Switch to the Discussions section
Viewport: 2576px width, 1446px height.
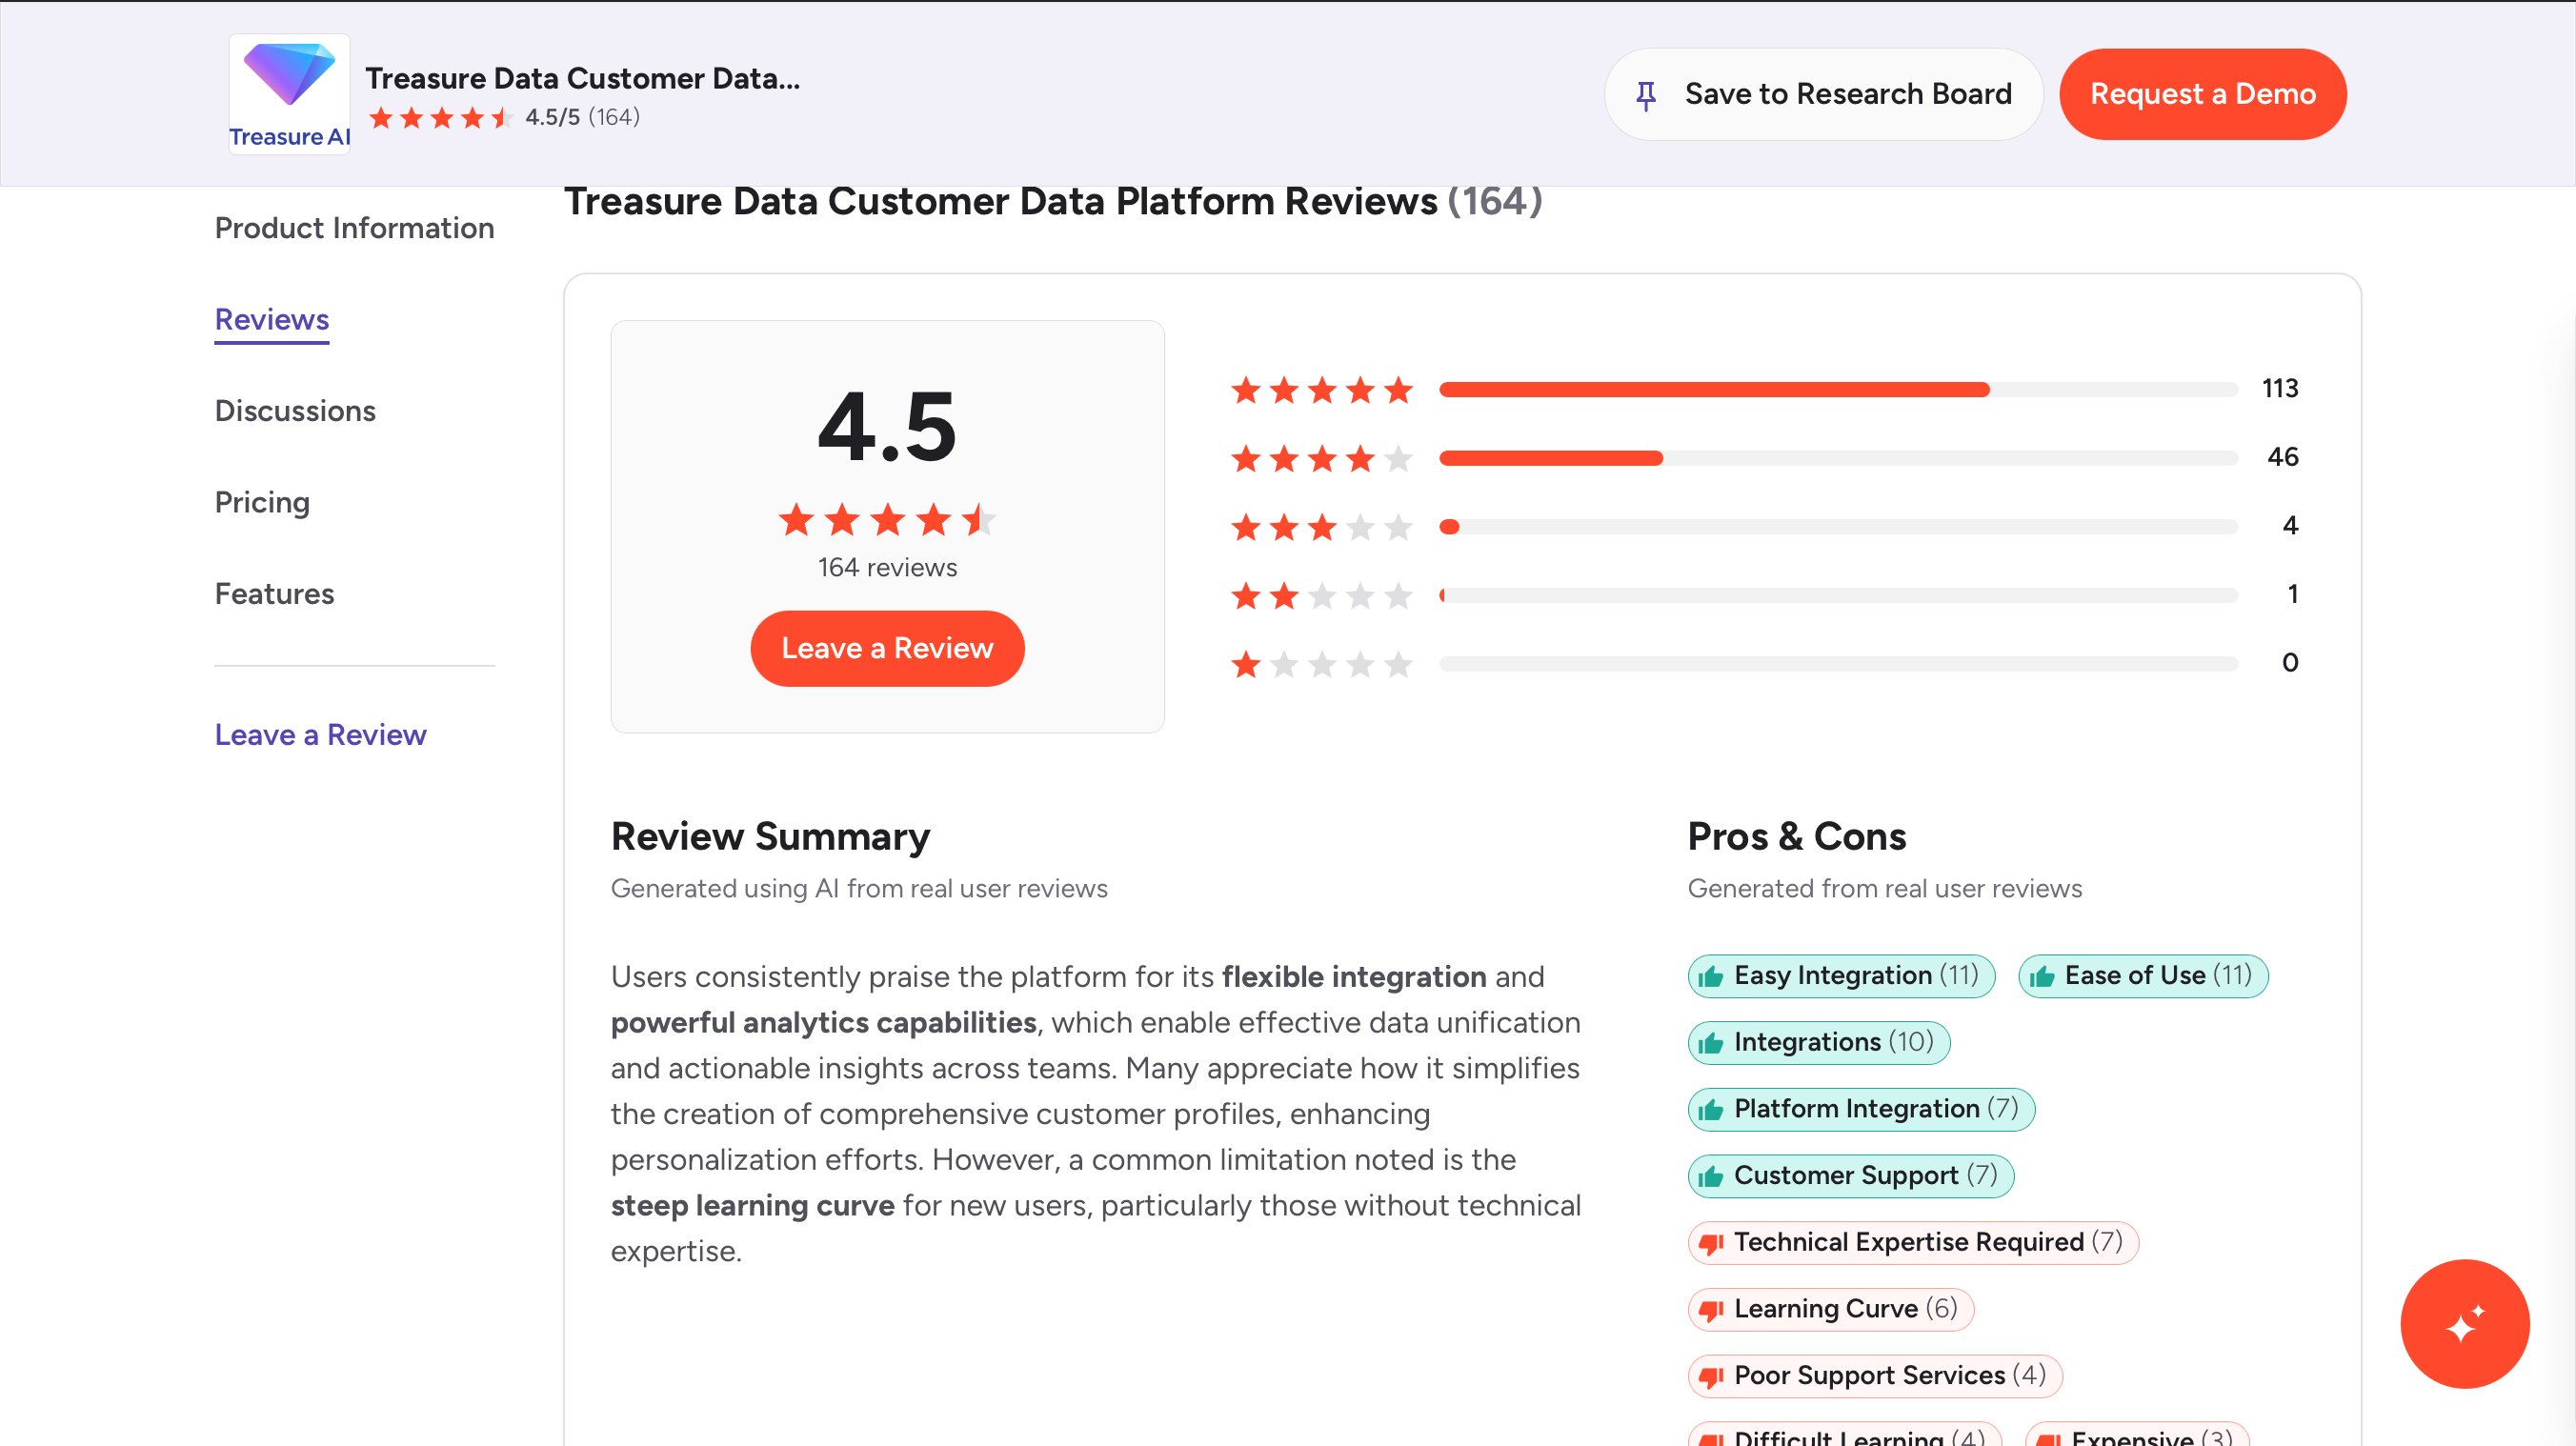[x=295, y=411]
